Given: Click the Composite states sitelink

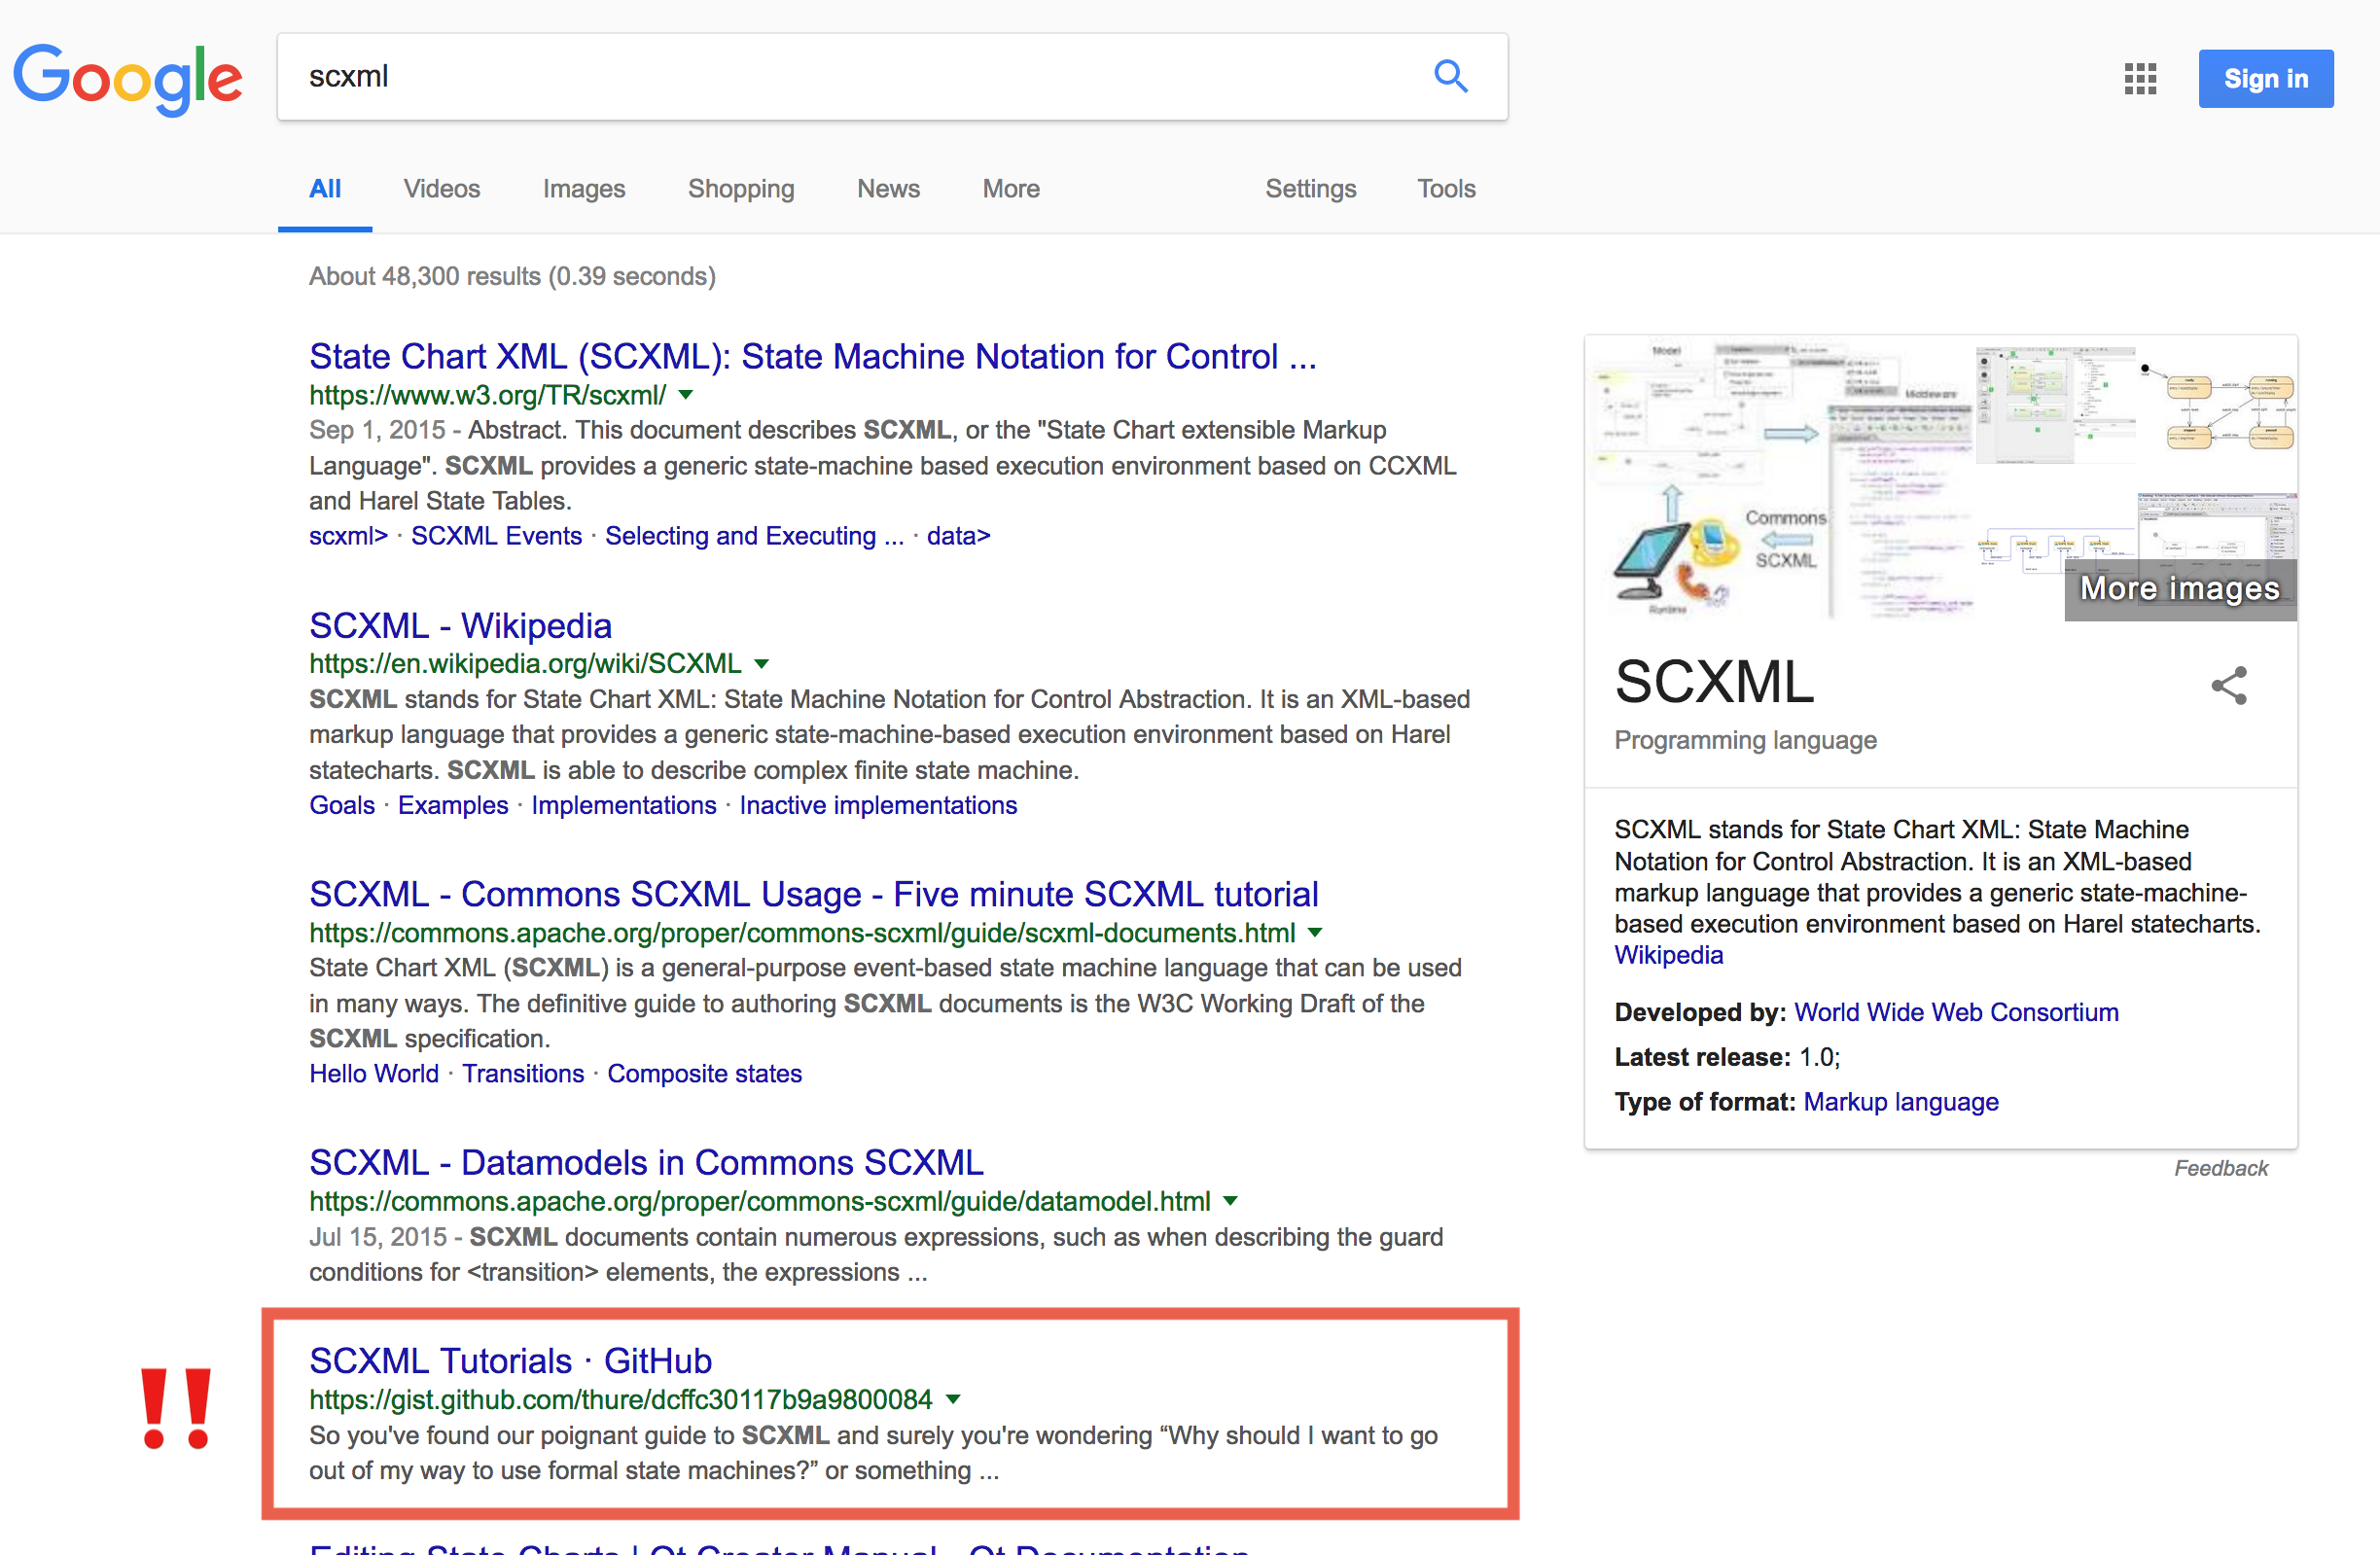Looking at the screenshot, I should (704, 1073).
